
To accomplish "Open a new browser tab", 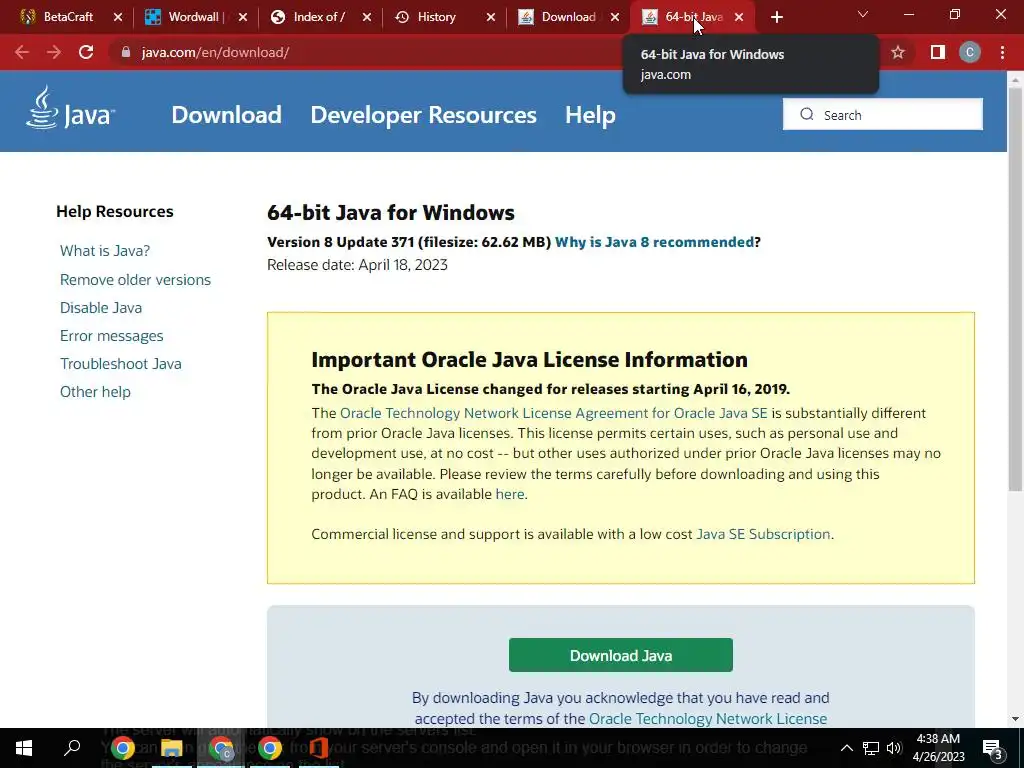I will click(x=776, y=17).
